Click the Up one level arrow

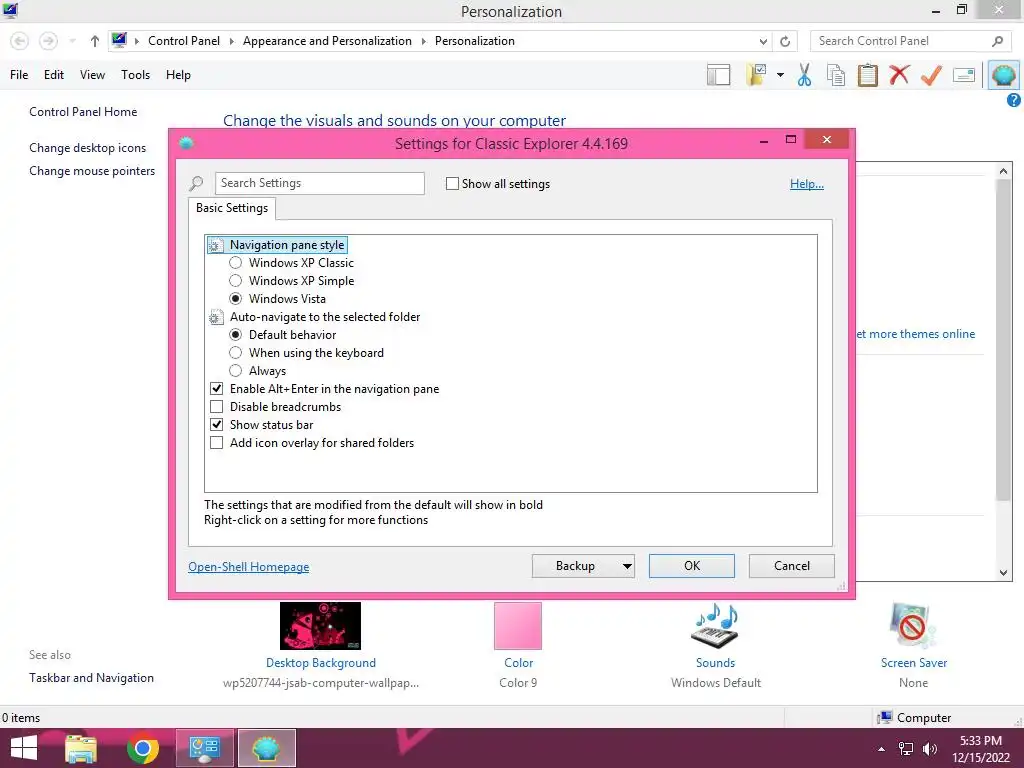tap(95, 41)
